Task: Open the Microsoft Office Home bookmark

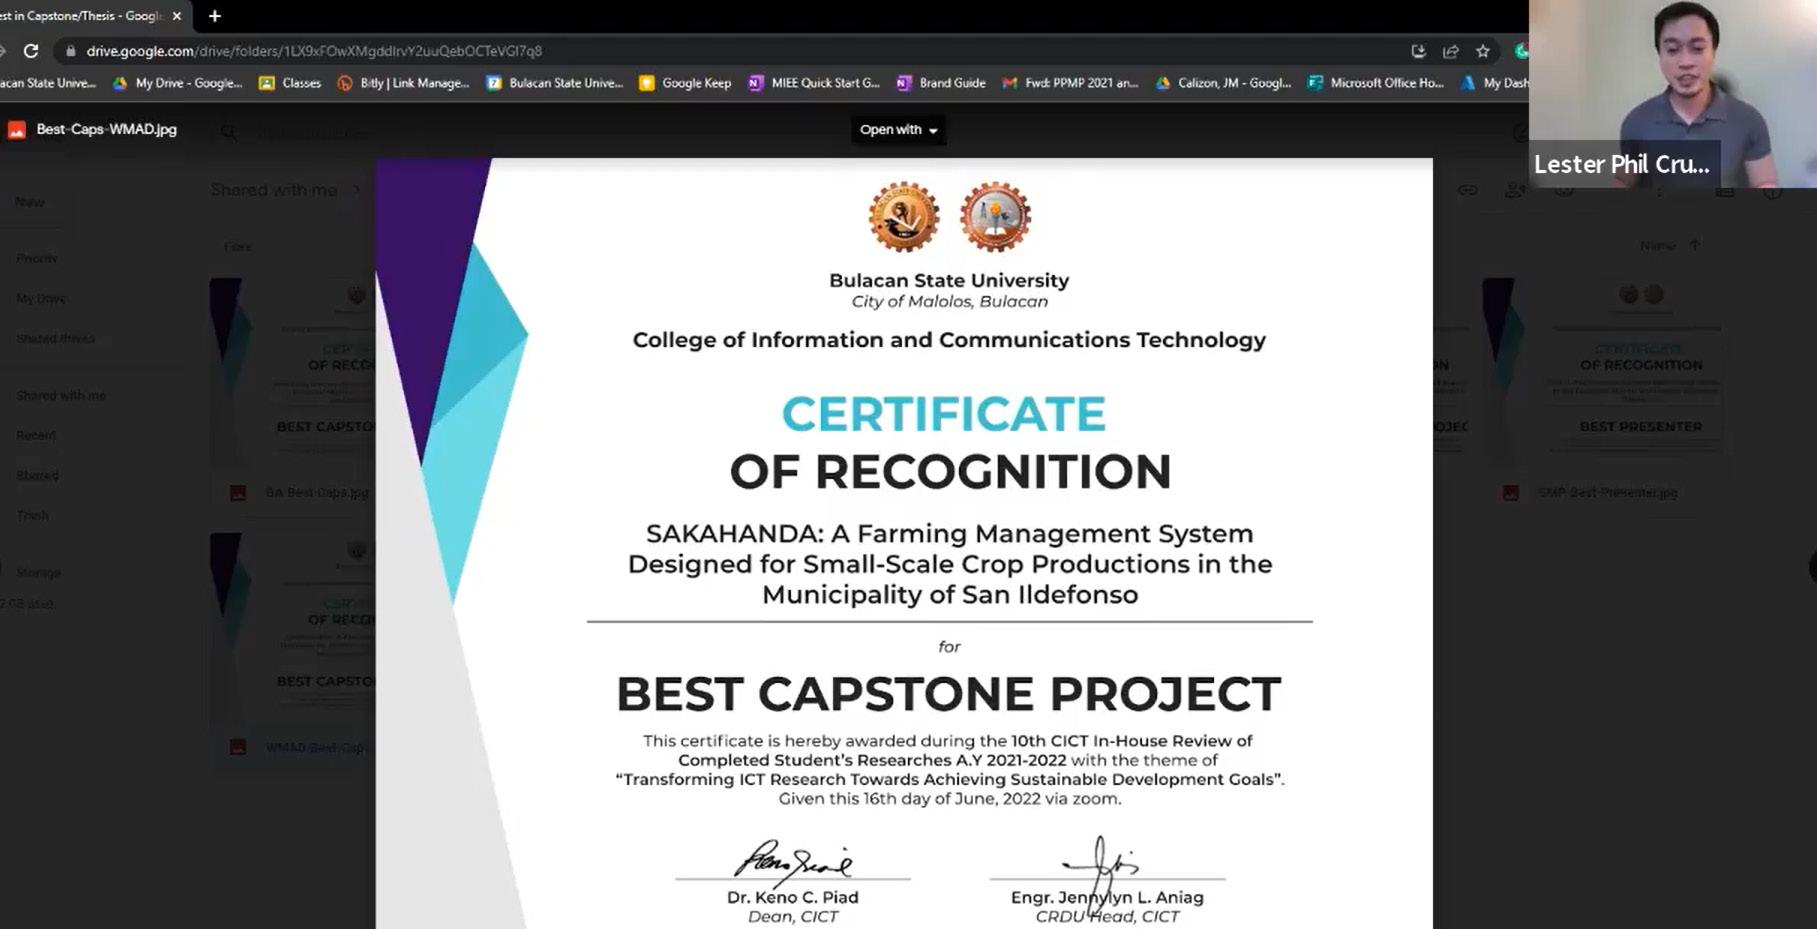Action: 1376,83
